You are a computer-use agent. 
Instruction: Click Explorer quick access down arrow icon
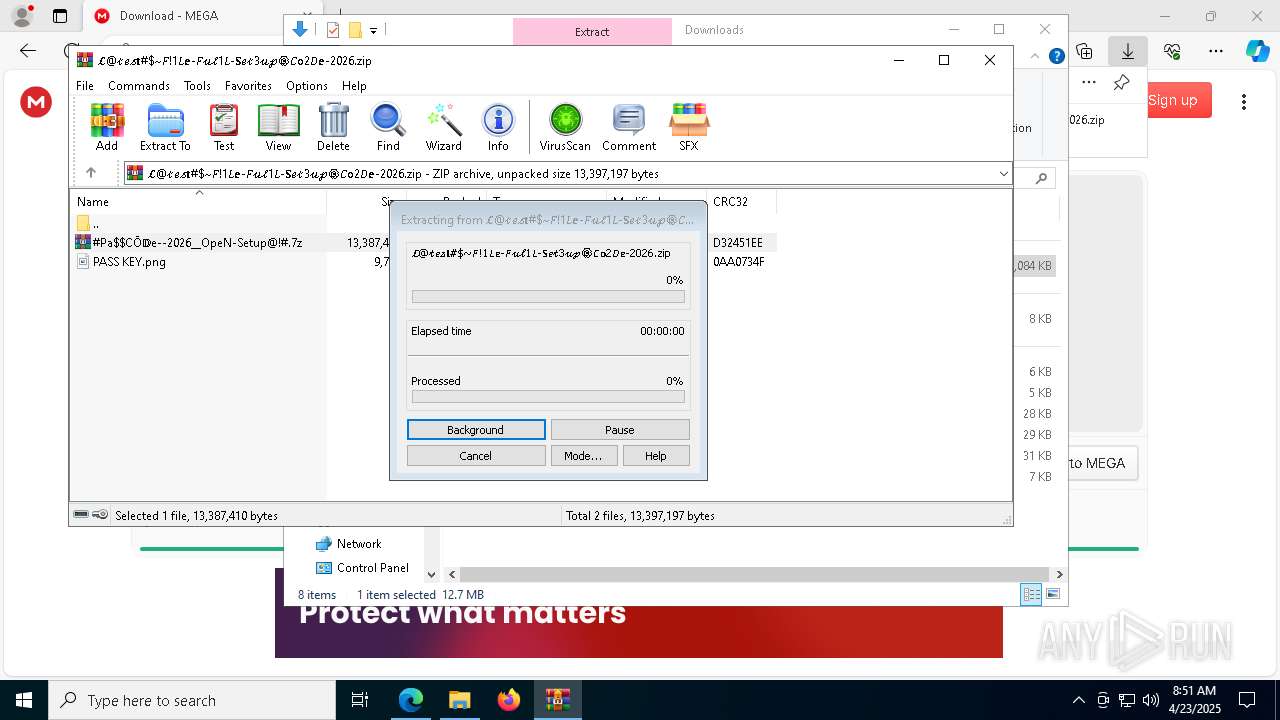tap(299, 30)
